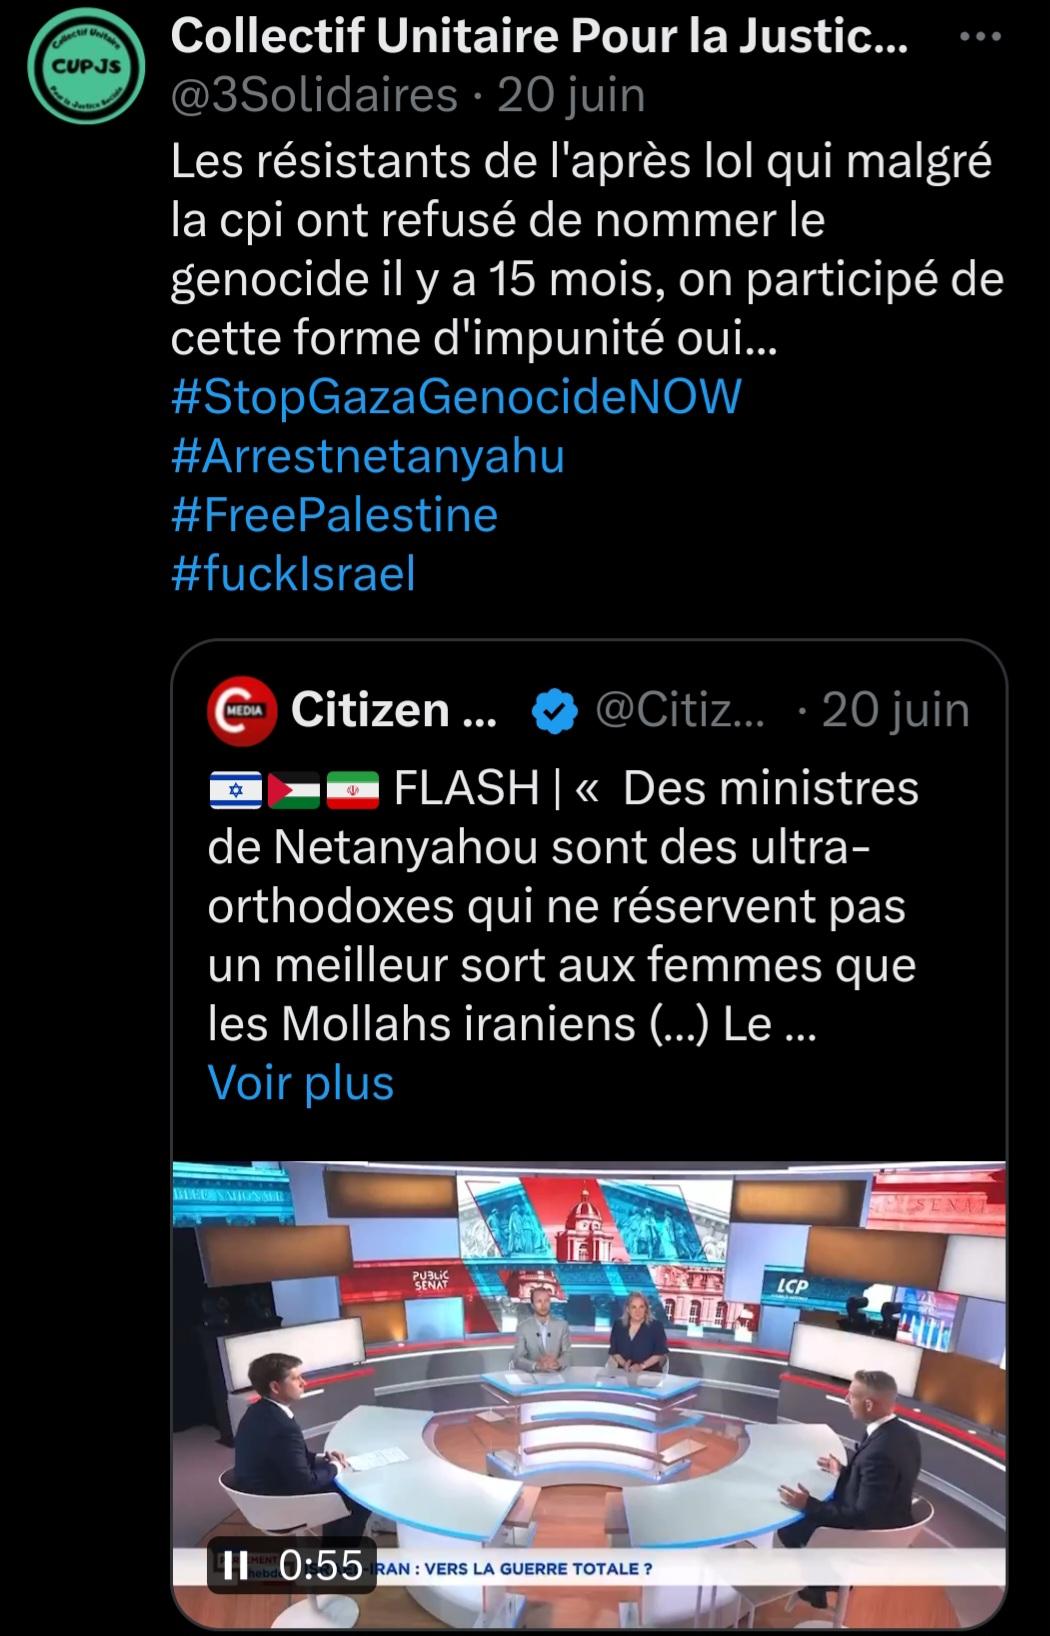1050x1636 pixels.
Task: Pause the video with the pause icon
Action: [235, 1564]
